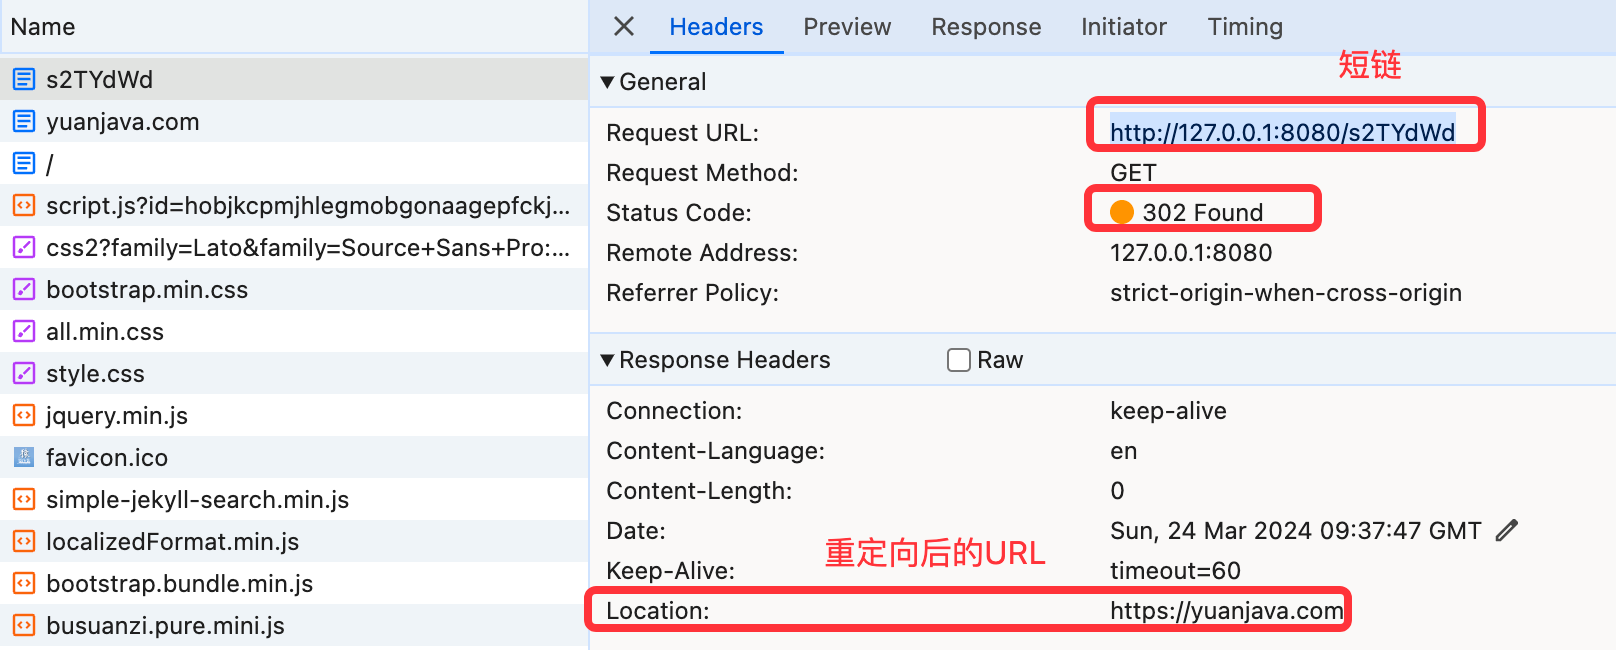Click the GET request method value
This screenshot has height=650, width=1616.
click(1133, 173)
